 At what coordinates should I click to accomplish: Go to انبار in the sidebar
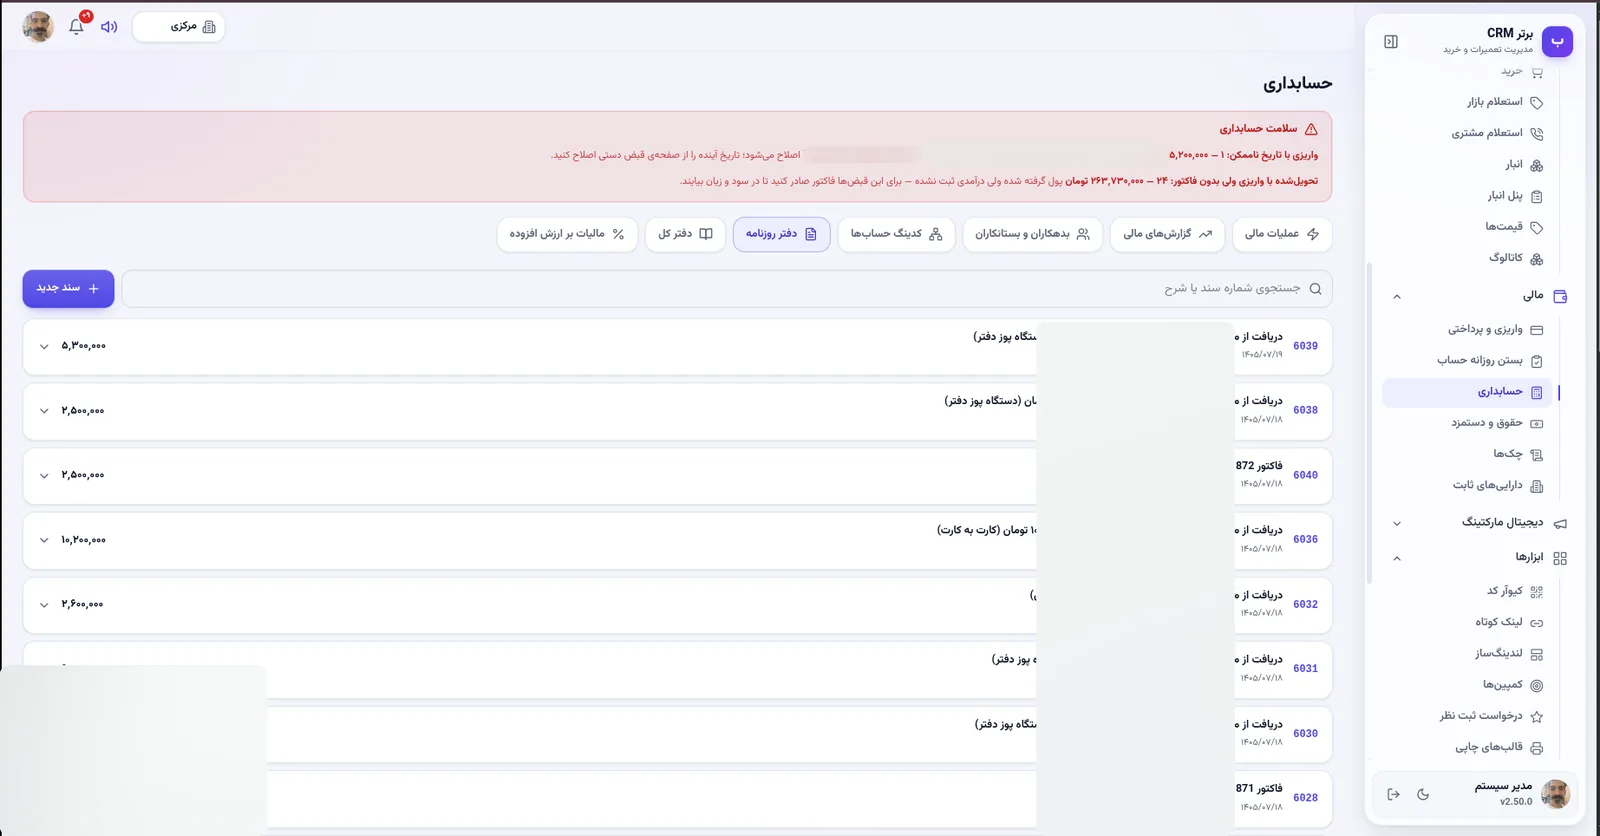1524,165
